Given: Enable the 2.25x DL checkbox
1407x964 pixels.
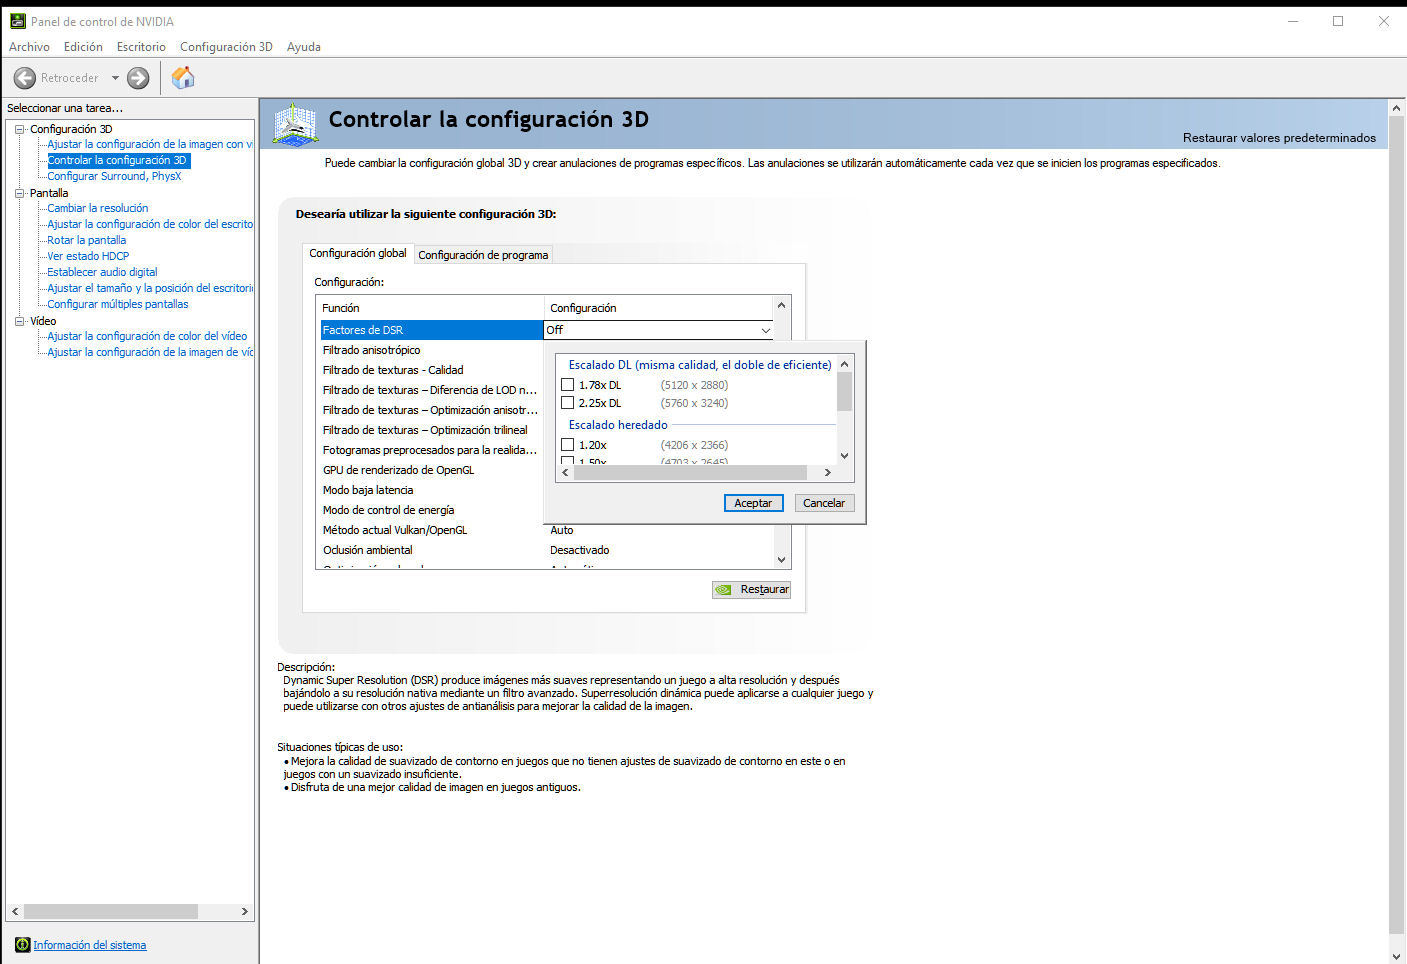Looking at the screenshot, I should pos(568,403).
